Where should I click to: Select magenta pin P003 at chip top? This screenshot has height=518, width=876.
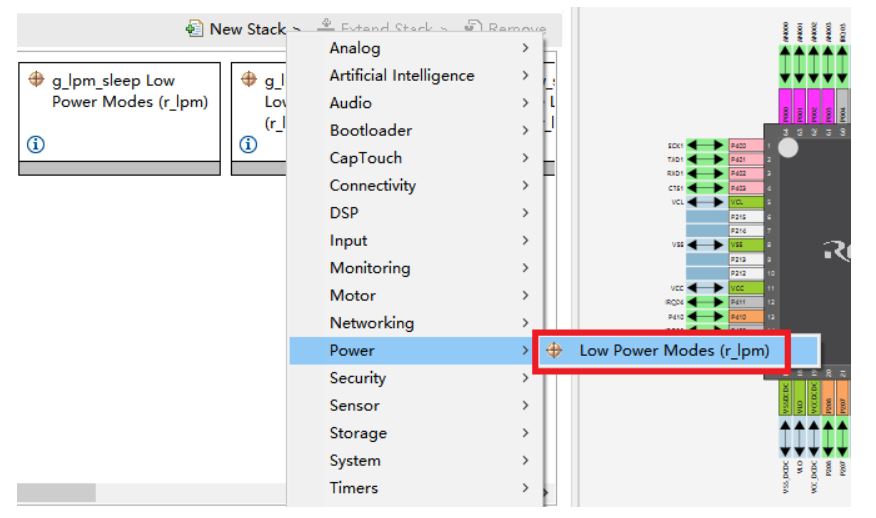point(828,106)
